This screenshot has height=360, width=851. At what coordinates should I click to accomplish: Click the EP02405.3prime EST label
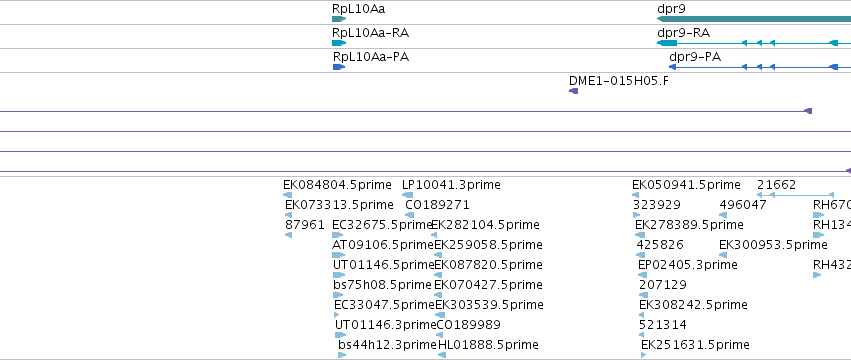[688, 265]
